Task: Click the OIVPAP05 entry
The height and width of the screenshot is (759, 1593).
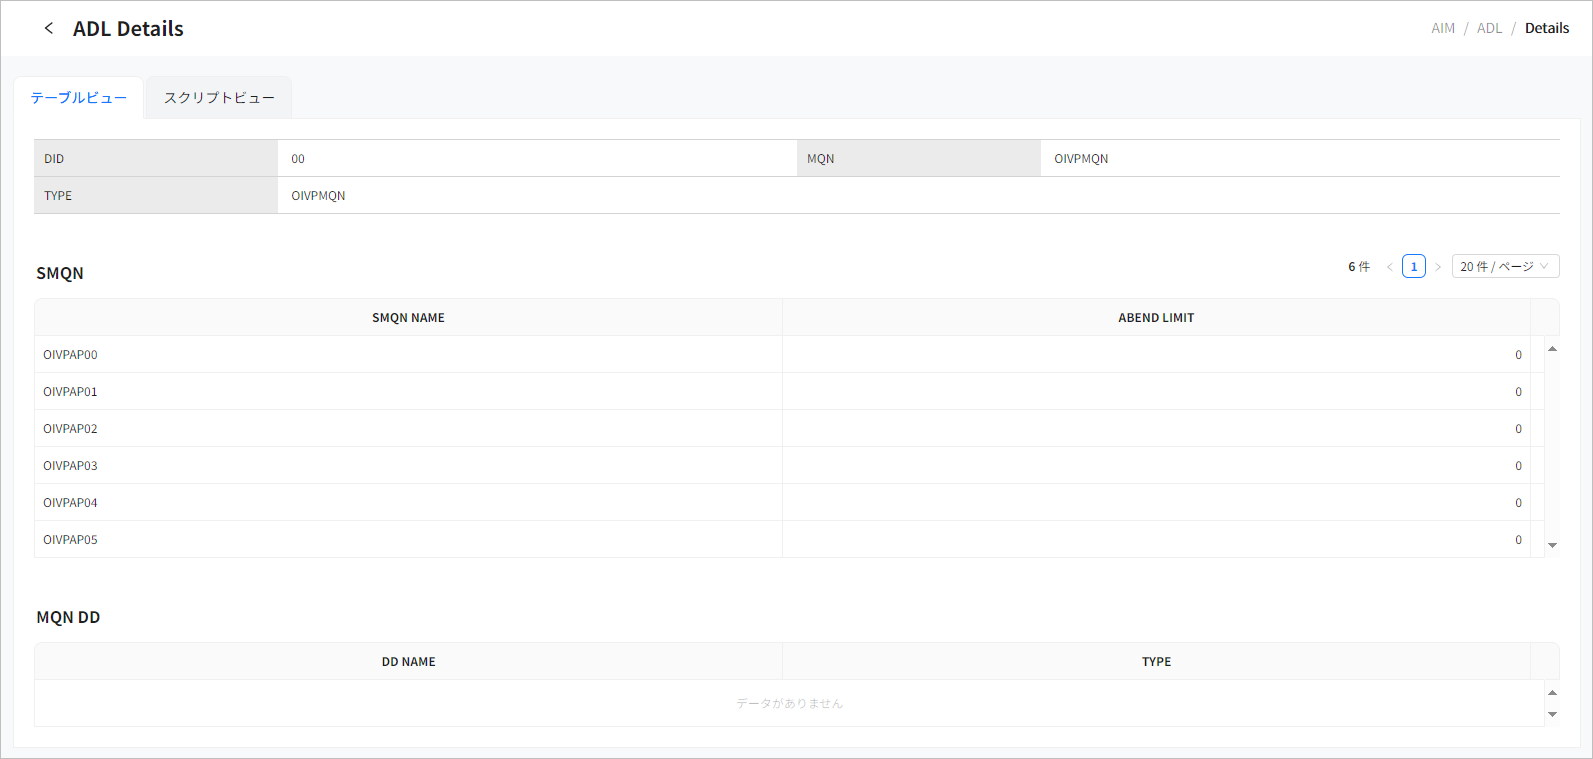Action: 70,540
